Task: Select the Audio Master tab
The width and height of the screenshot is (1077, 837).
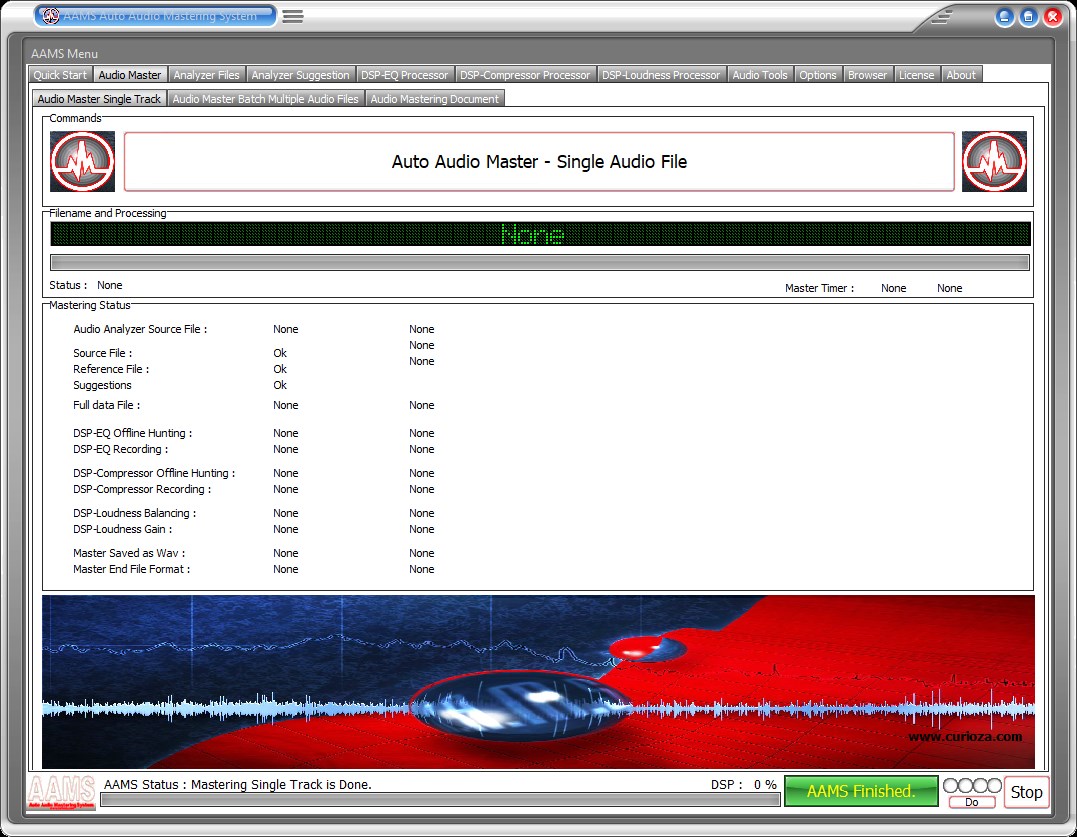Action: tap(130, 75)
